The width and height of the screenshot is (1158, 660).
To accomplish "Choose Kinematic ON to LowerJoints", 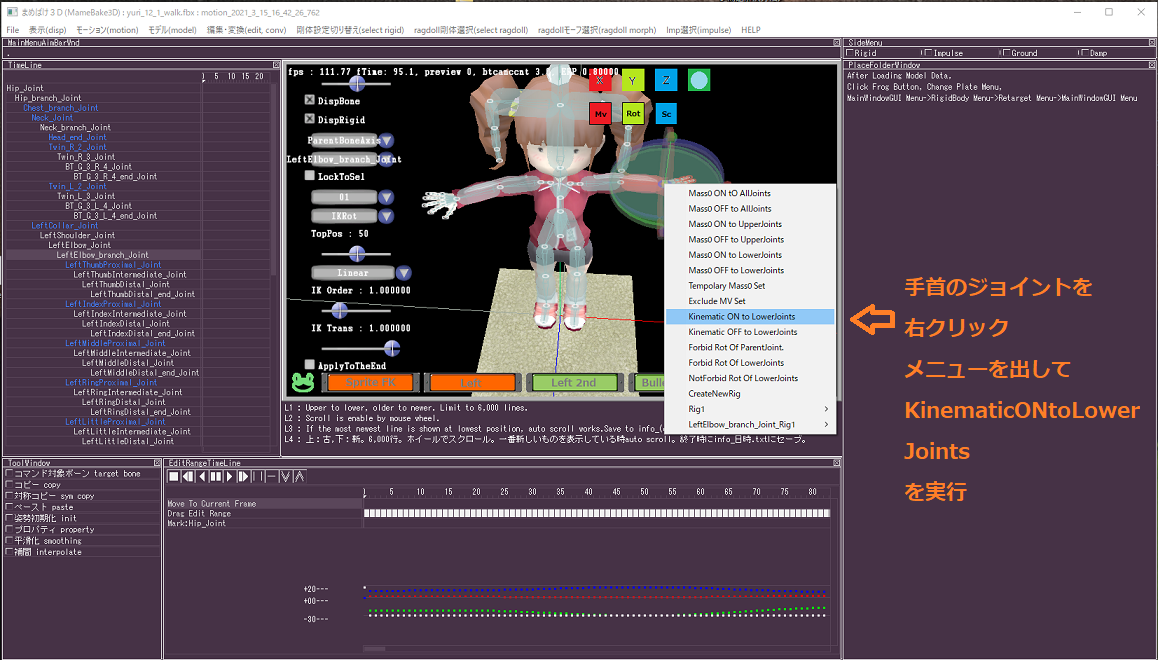I will (742, 317).
